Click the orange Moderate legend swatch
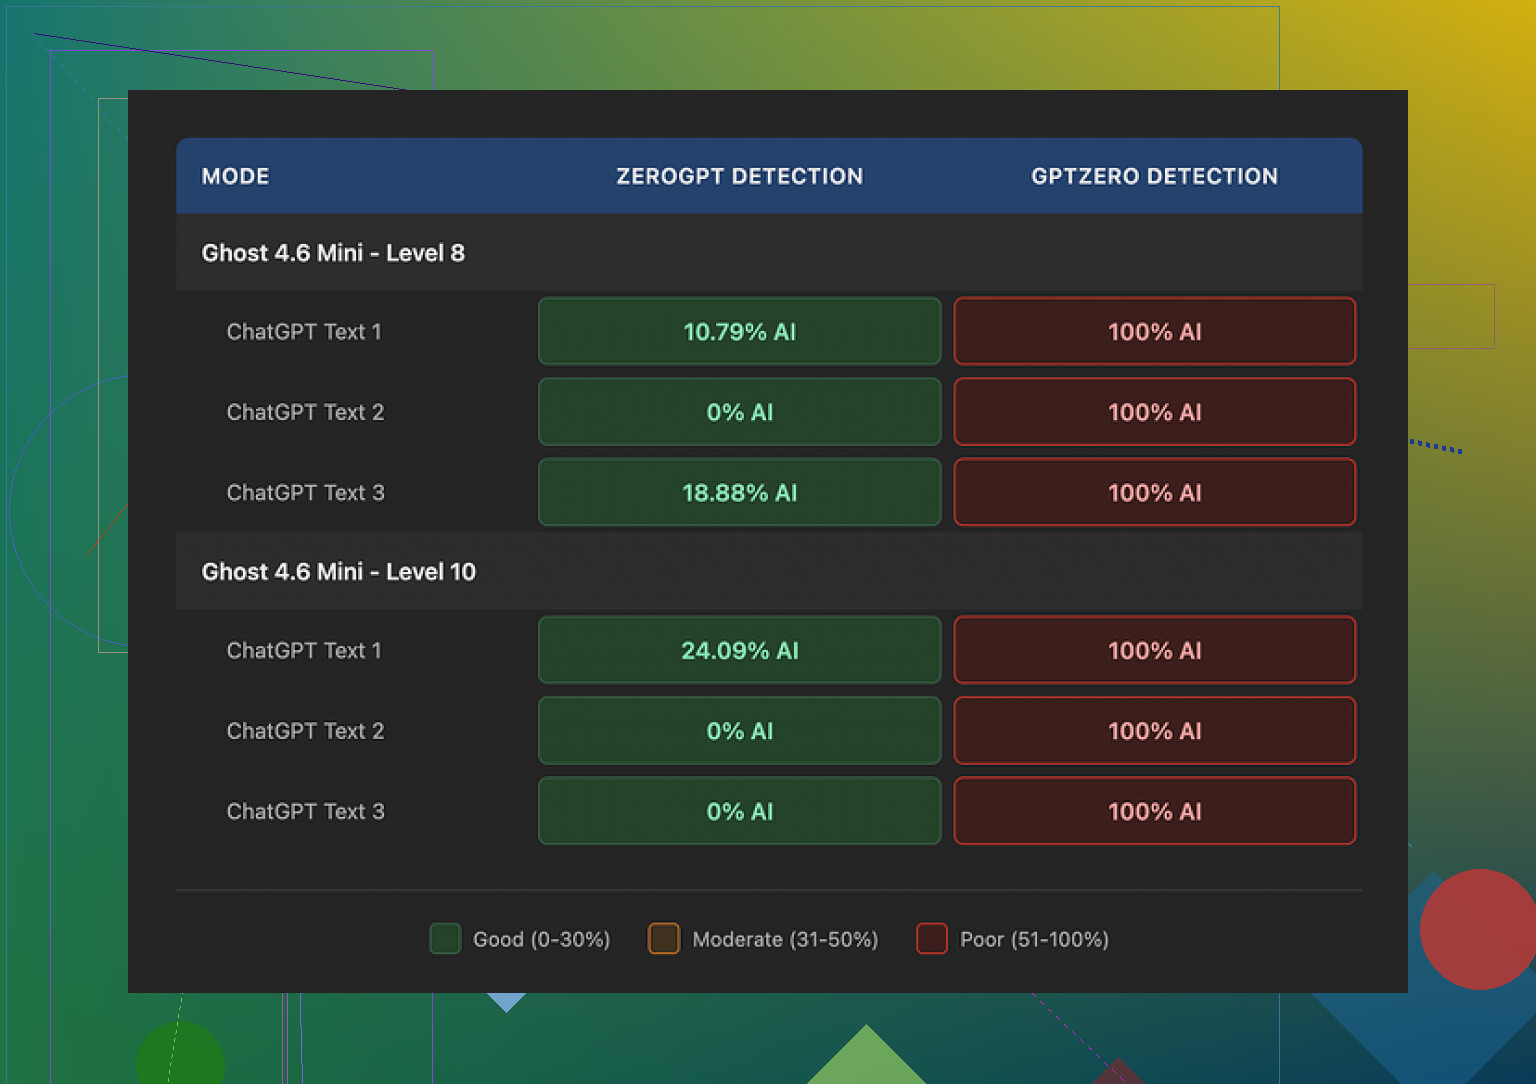The width and height of the screenshot is (1536, 1084). pos(664,939)
